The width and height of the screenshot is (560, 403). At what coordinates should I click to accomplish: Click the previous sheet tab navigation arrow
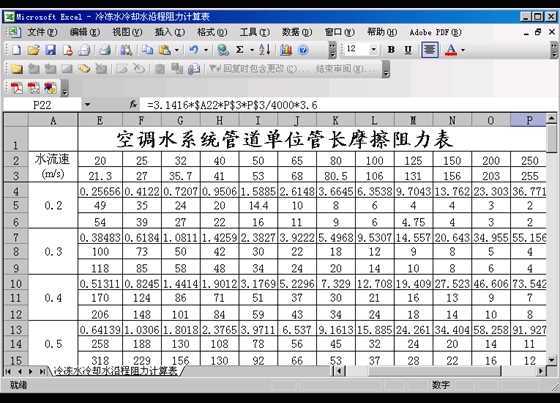(19, 372)
